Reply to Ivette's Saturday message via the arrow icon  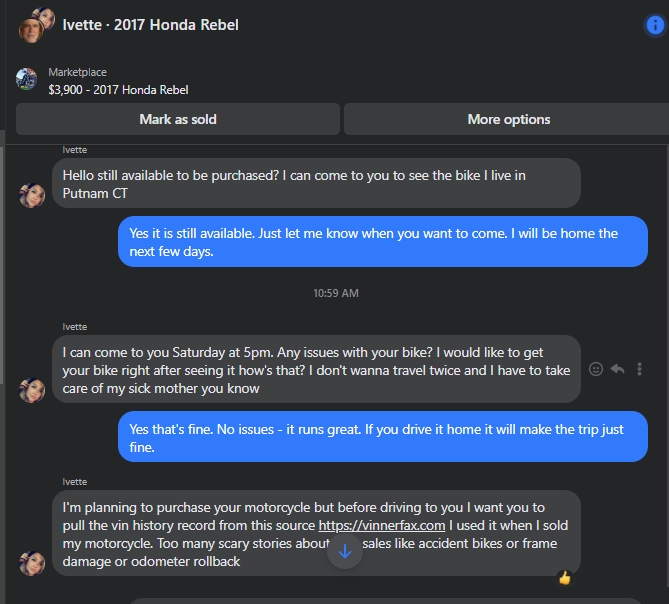617,369
